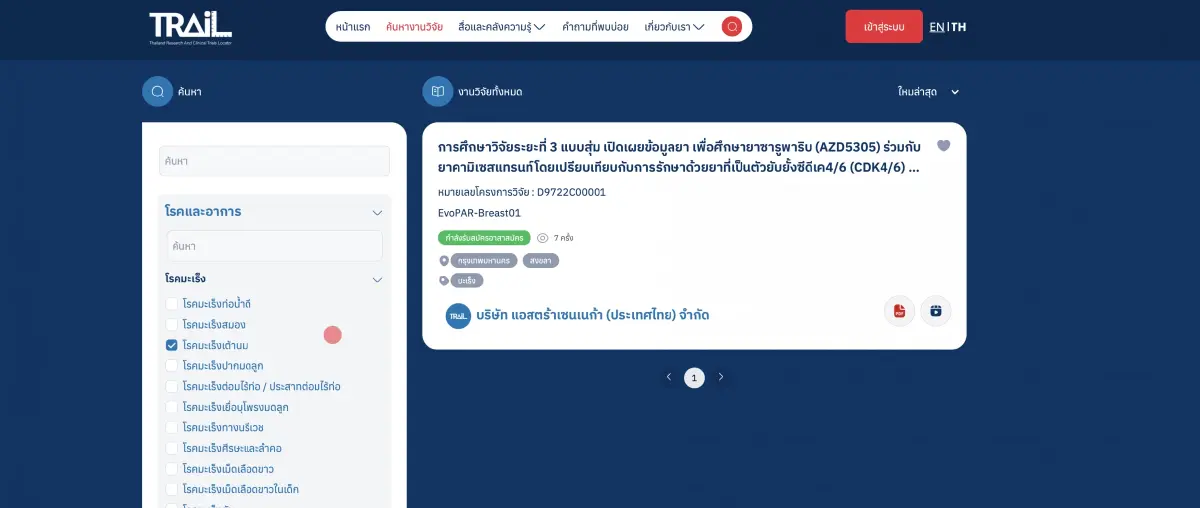1200x508 pixels.
Task: Check โรคมะเร็งปากมดลูก checkbox
Action: pos(172,365)
